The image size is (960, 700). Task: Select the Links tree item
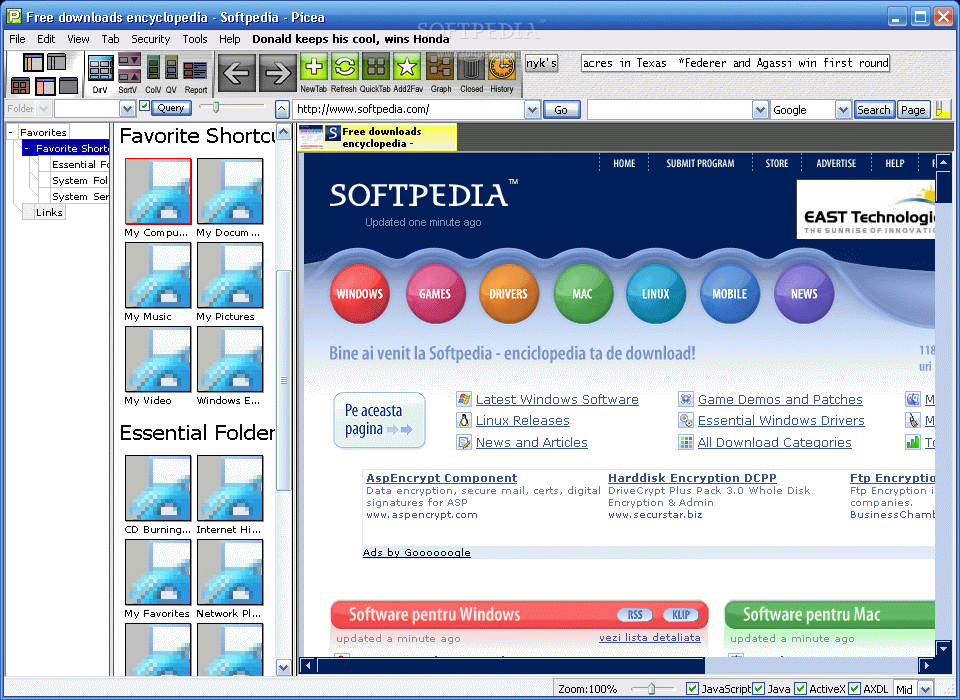[49, 213]
